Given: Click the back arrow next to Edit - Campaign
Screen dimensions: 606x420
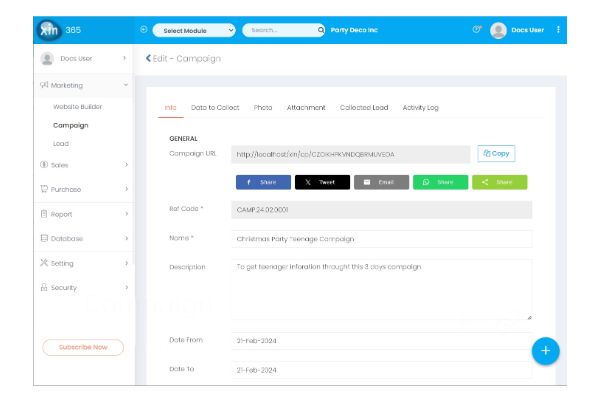Looking at the screenshot, I should point(150,59).
